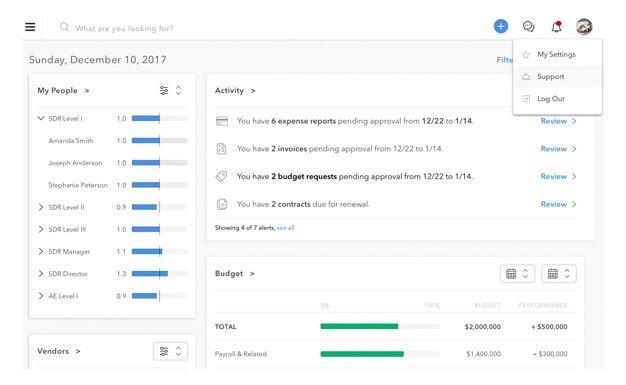Click the Support menu icon
The height and width of the screenshot is (385, 626).
(526, 77)
